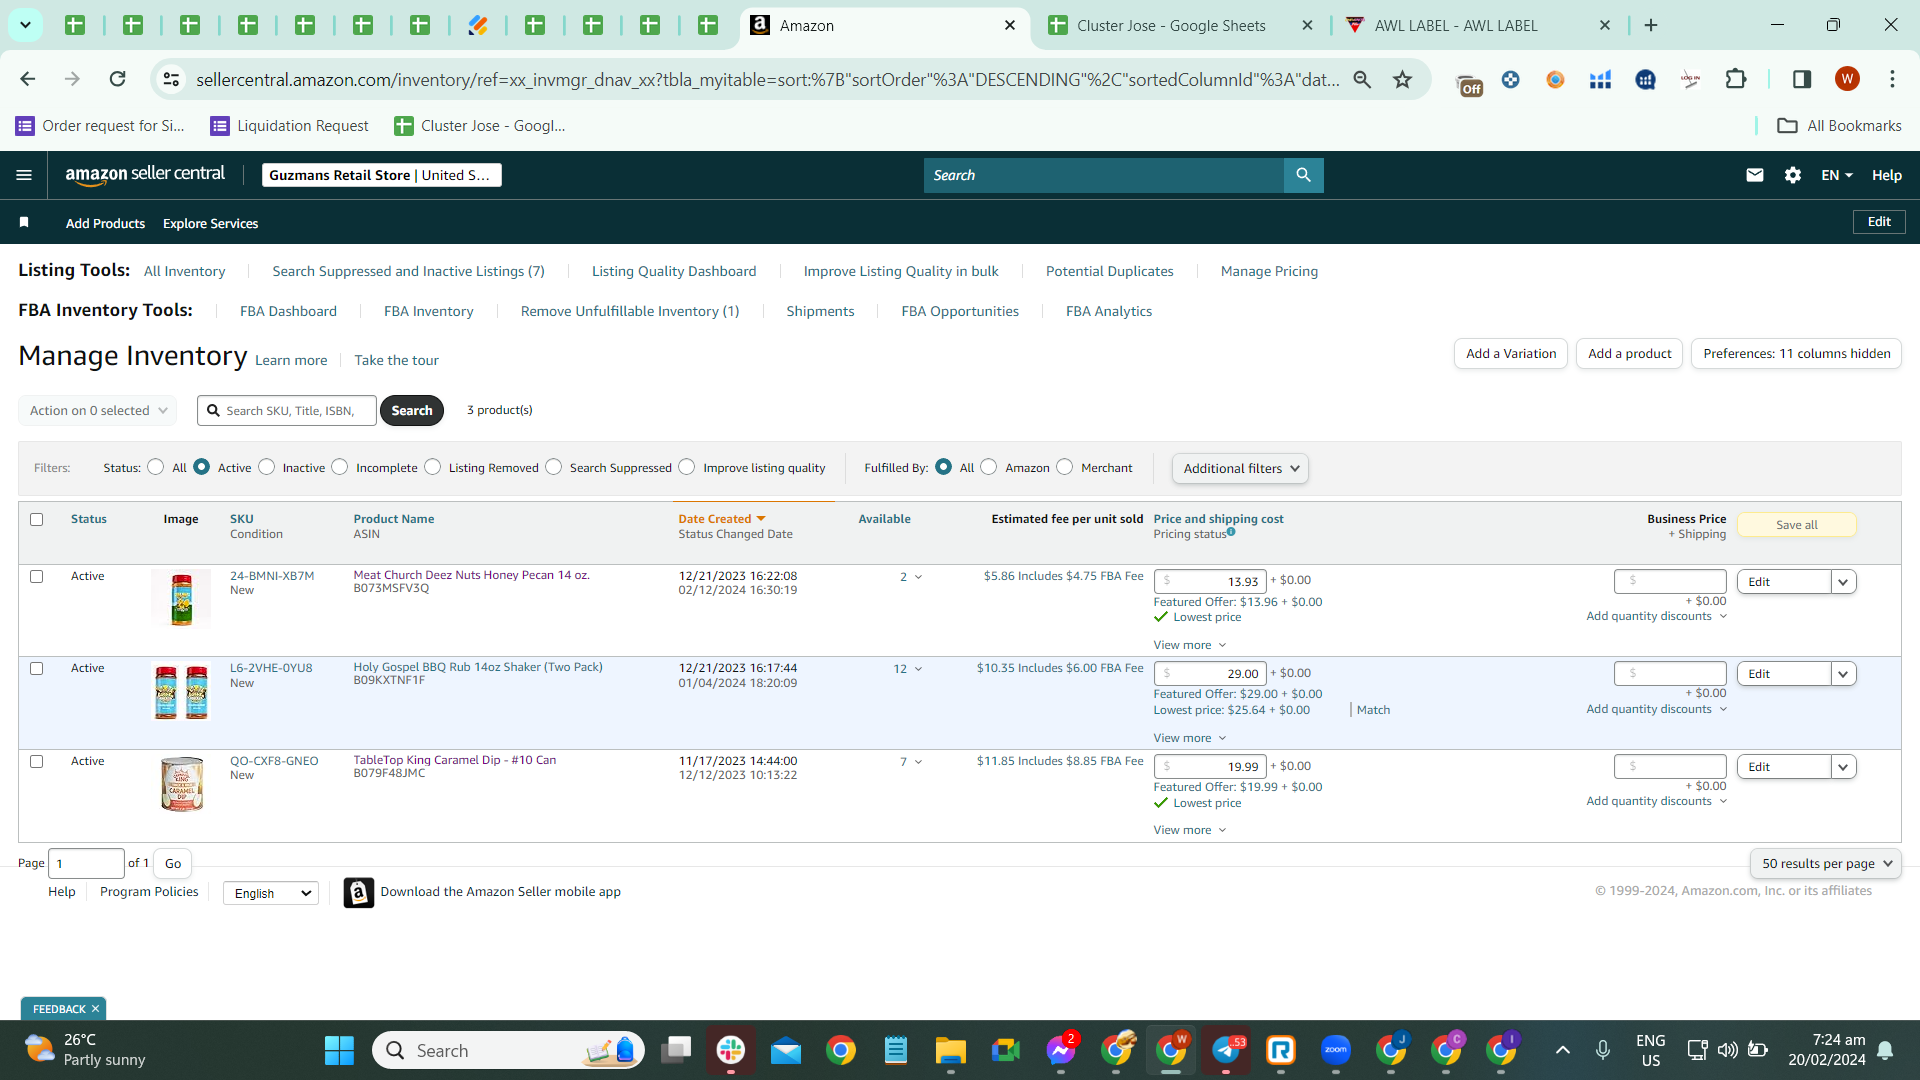This screenshot has width=1920, height=1080.
Task: Select Fulfilled By Amazon radio button
Action: (989, 467)
